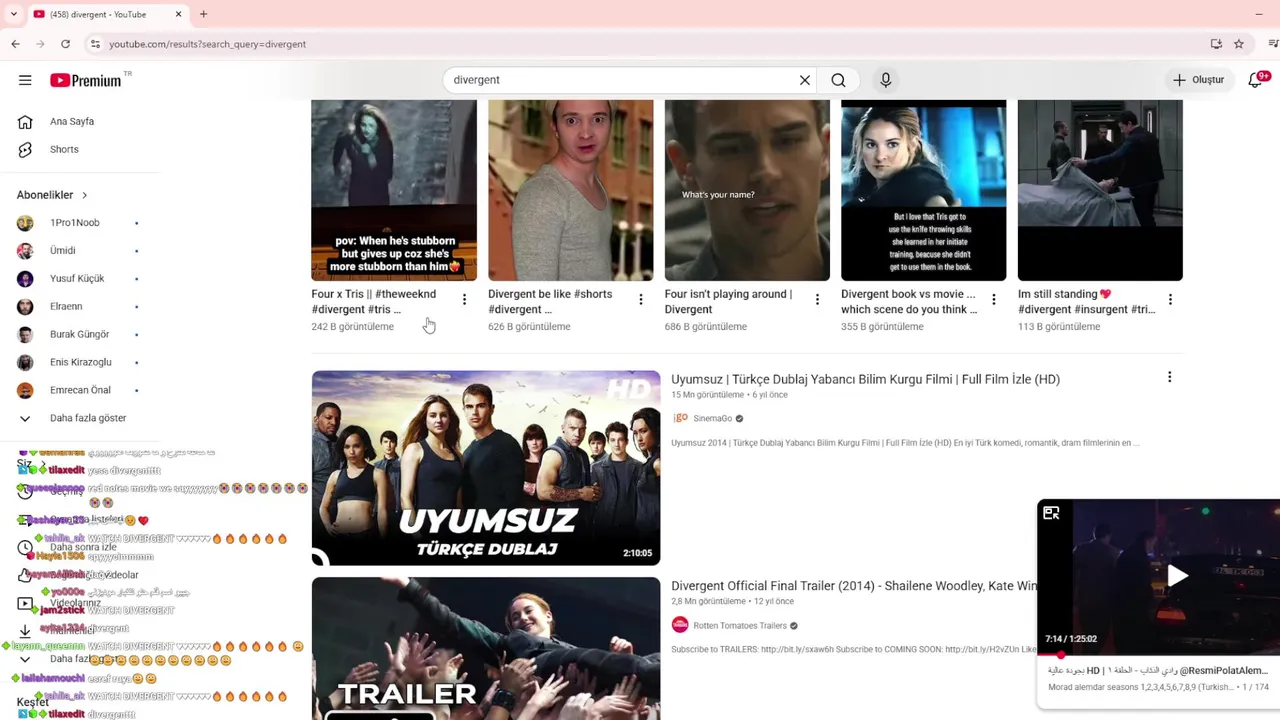
Task: Open a new browser tab
Action: [203, 14]
